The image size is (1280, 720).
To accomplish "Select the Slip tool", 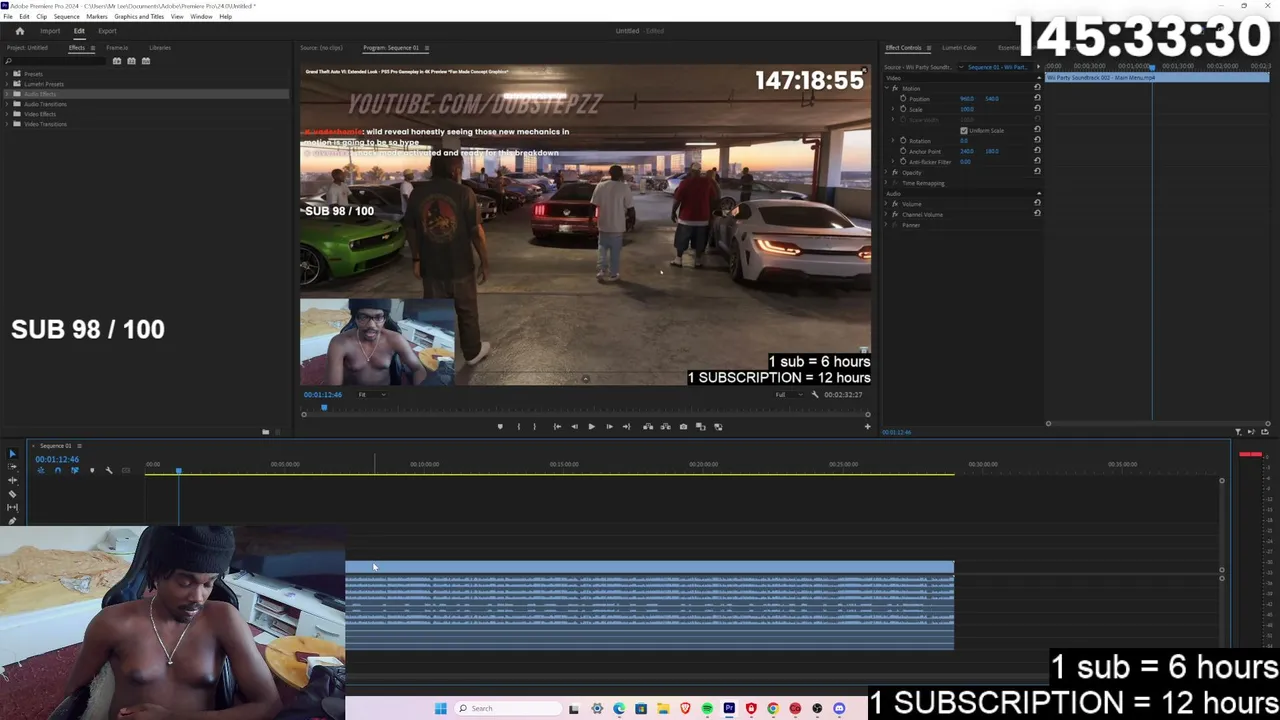I will pos(12,507).
